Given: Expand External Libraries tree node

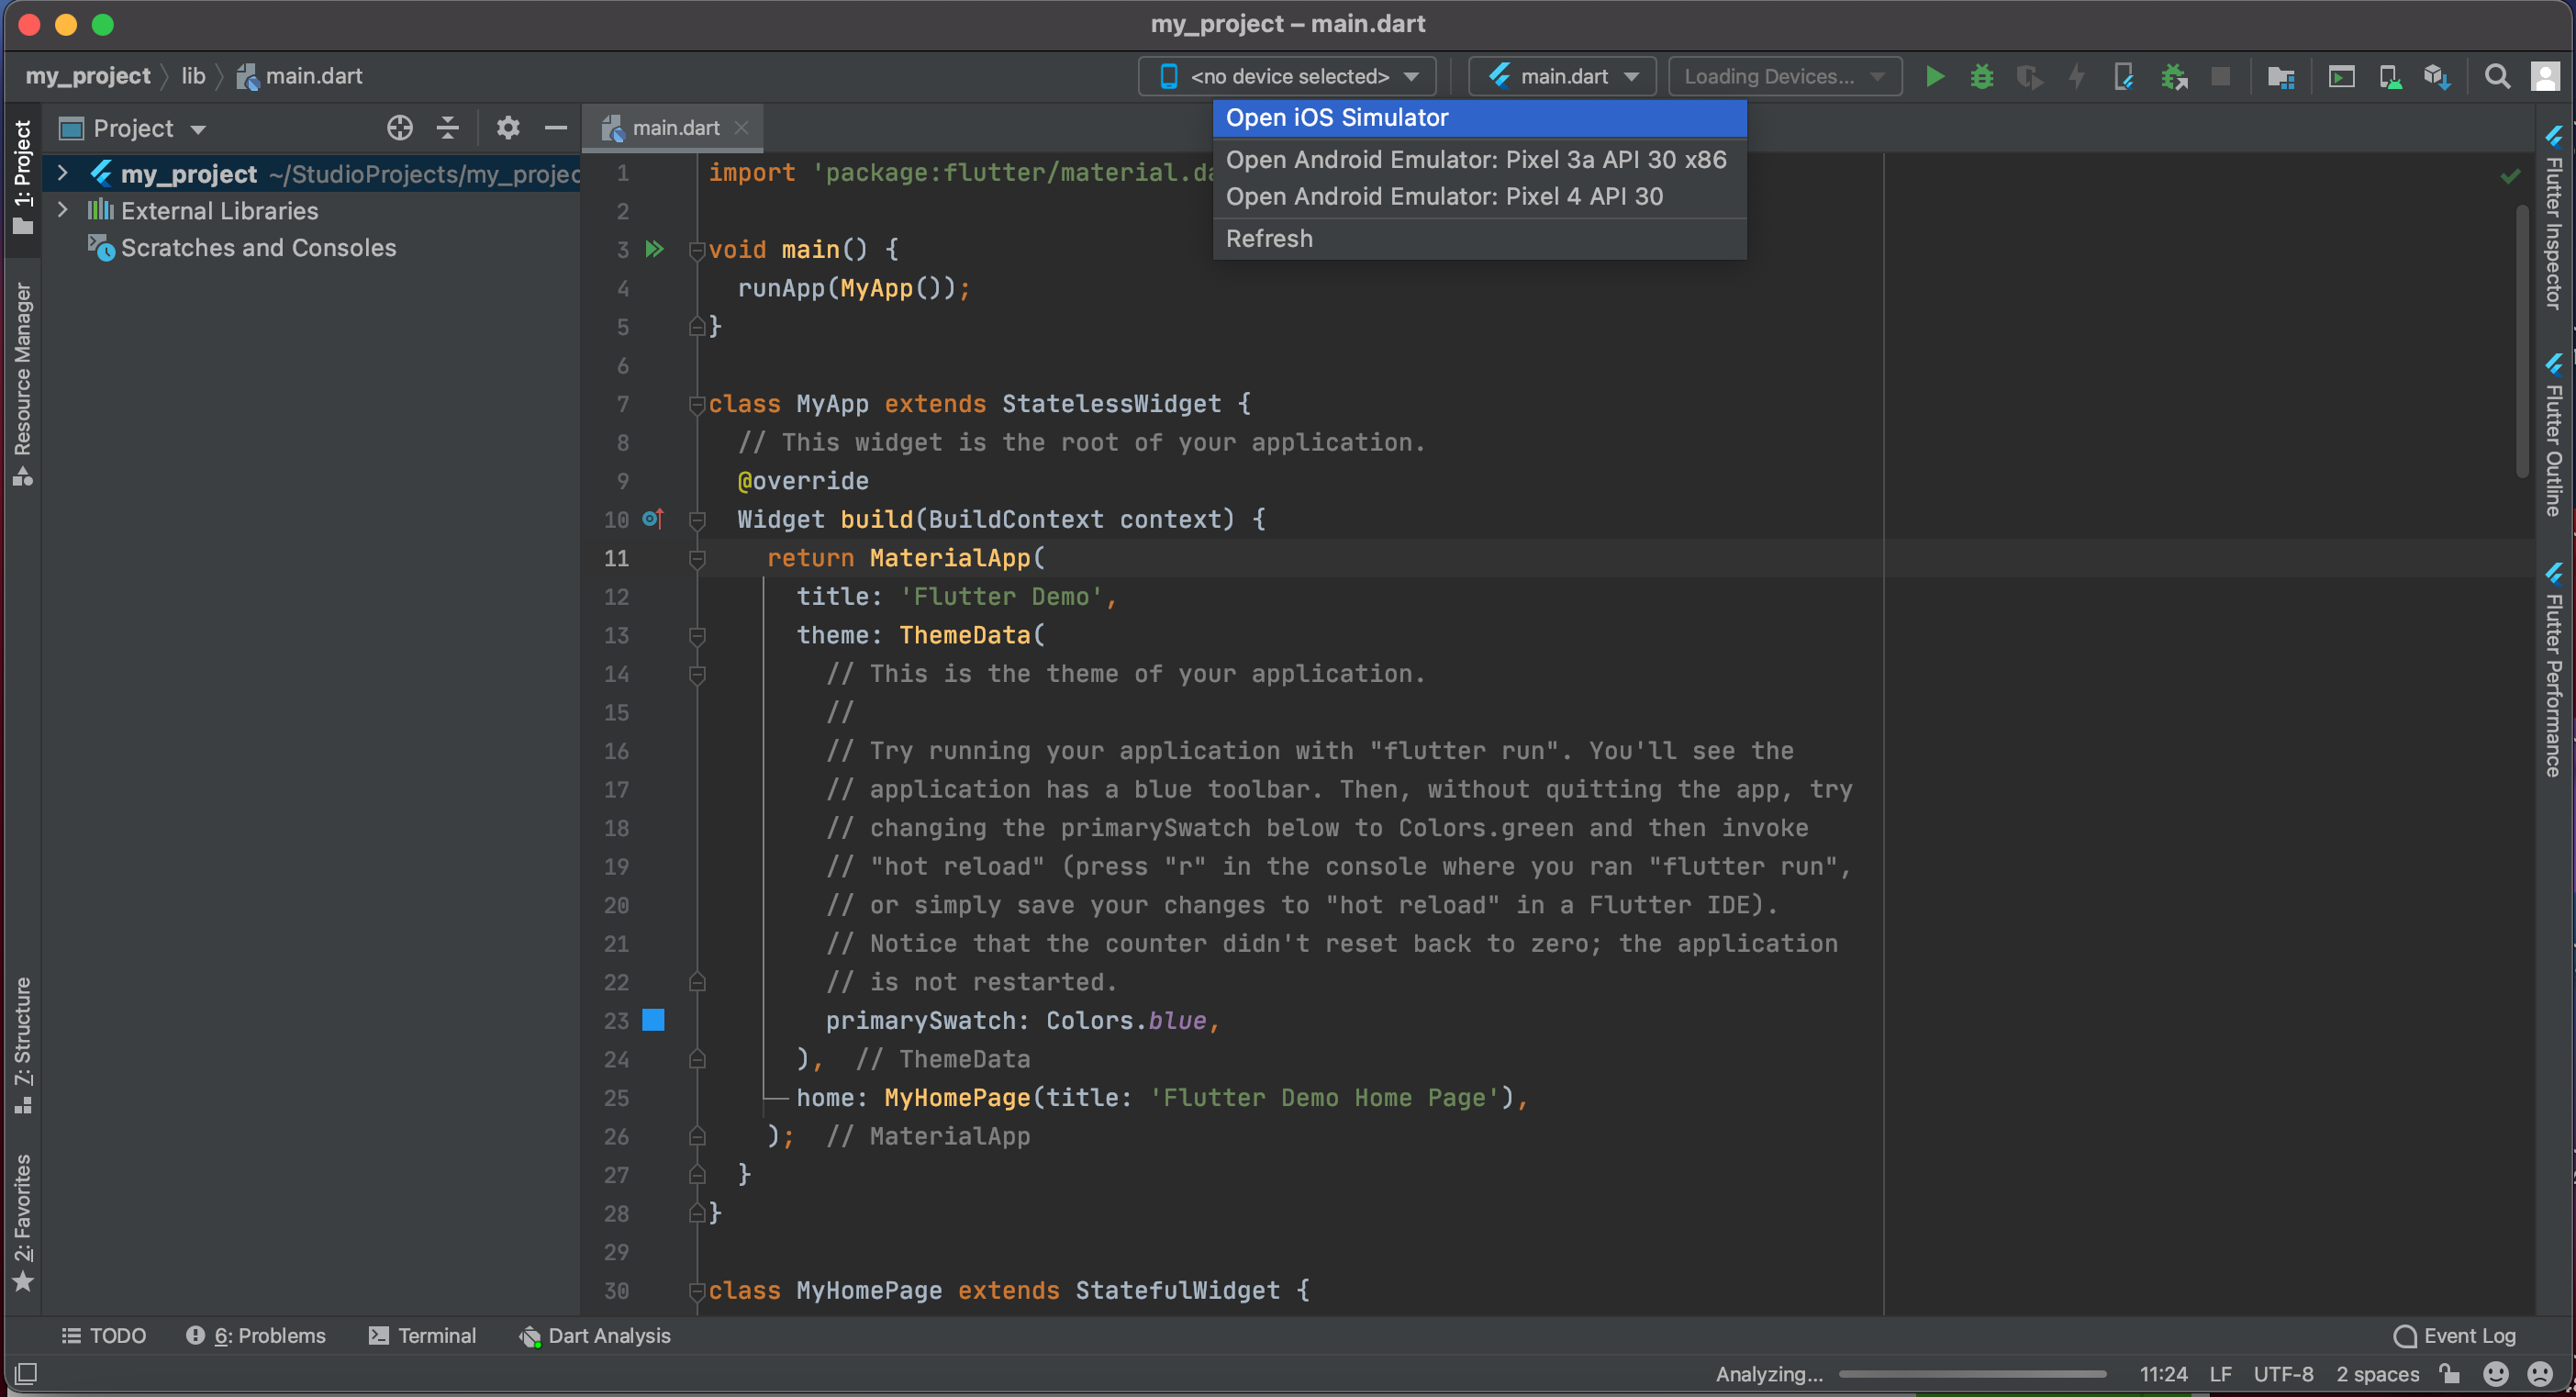Looking at the screenshot, I should 63,210.
